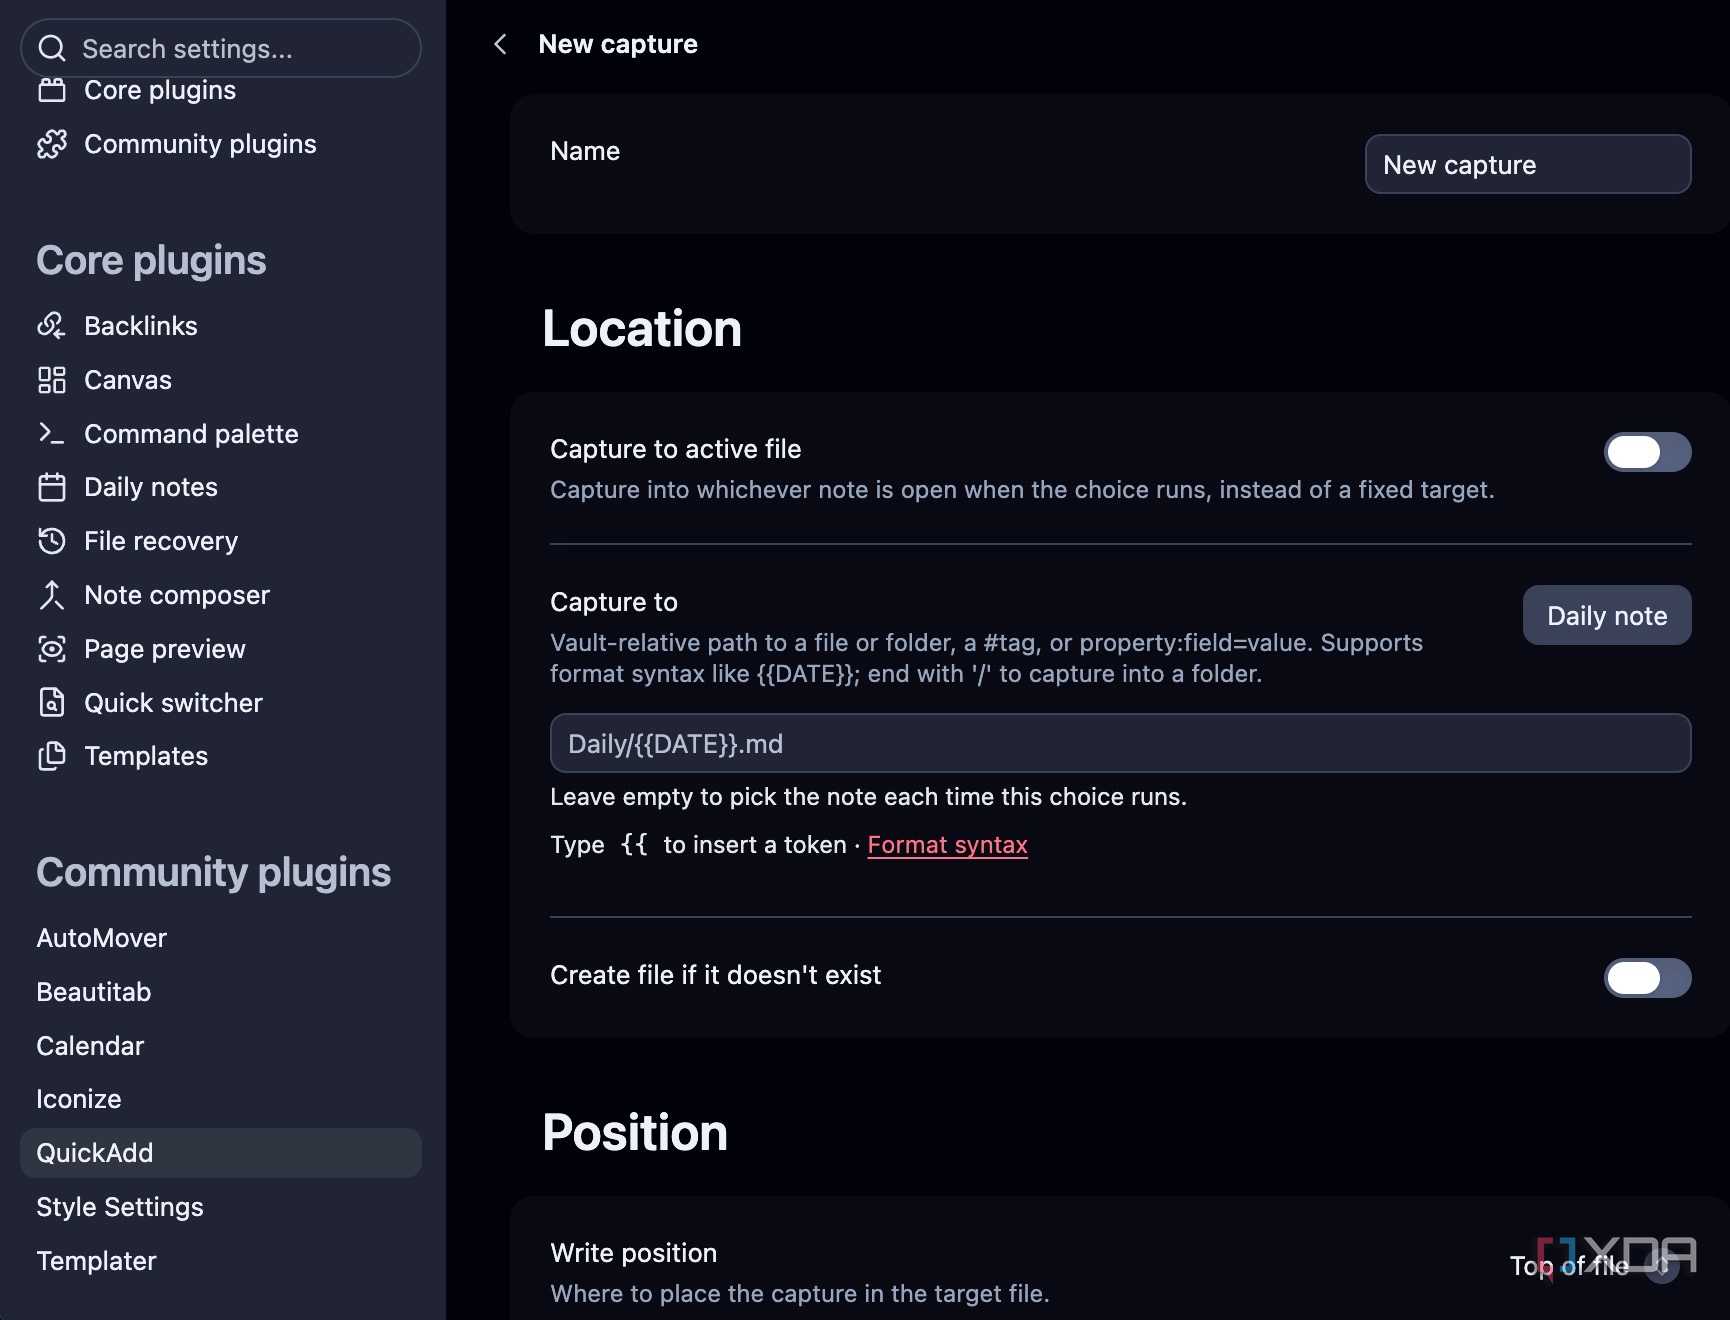
Task: Click the Backlinks link icon
Action: (x=52, y=326)
